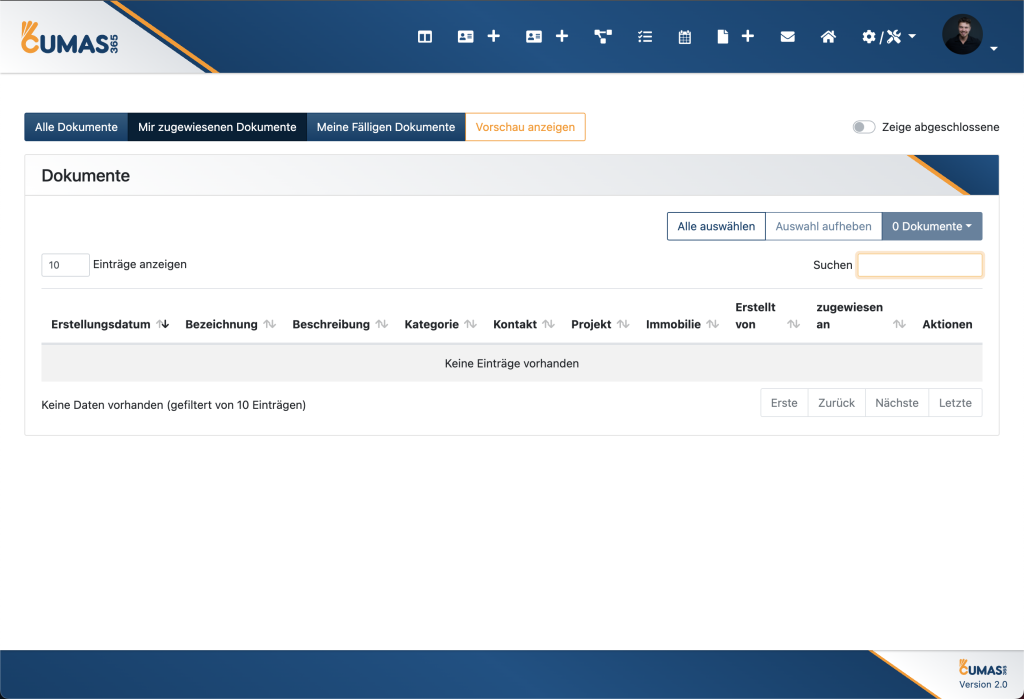Select 'Meine Fälligen Dokumente' tab
The image size is (1024, 699).
click(386, 127)
